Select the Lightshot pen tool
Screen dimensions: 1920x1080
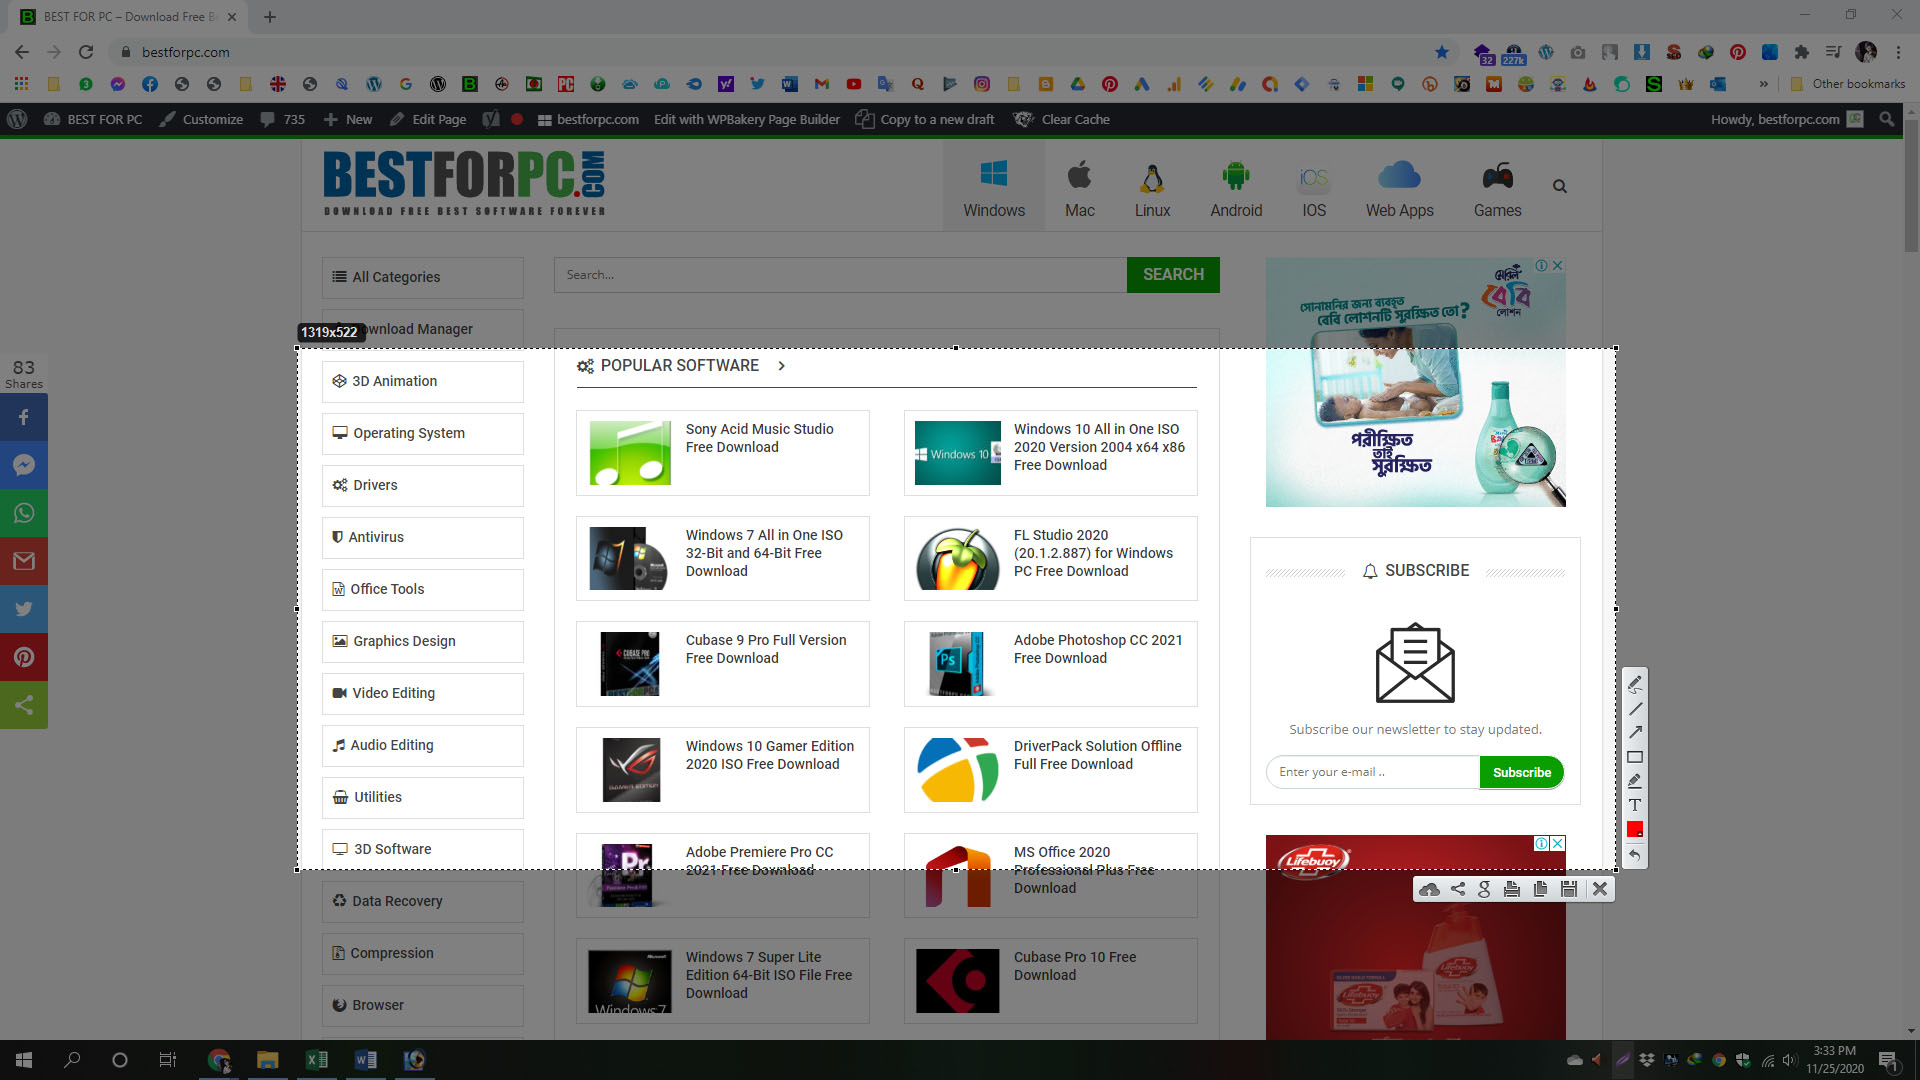click(x=1635, y=685)
